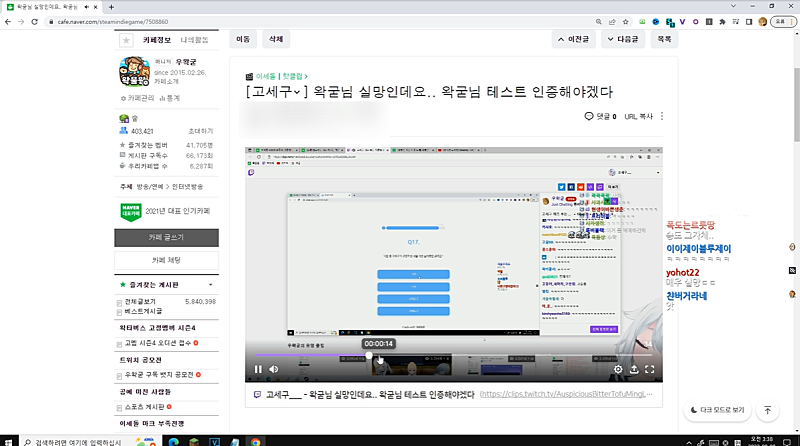Go to the next post (다음글)
The height and width of the screenshot is (446, 800).
[x=621, y=40]
